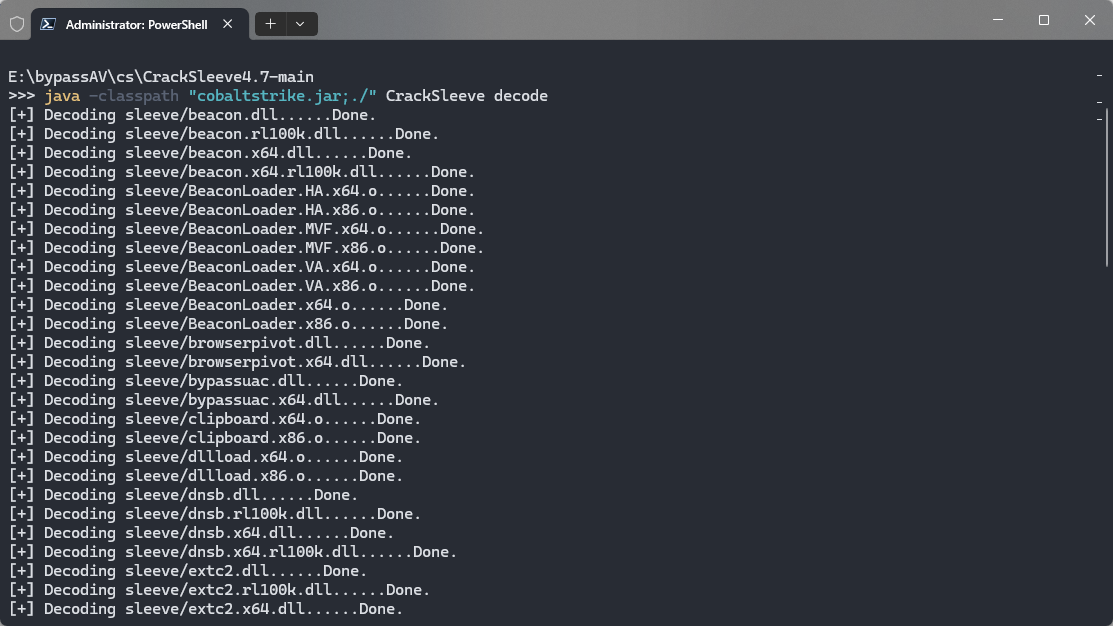Click the "cobaltstrike.jar;./" string in the command

[283, 96]
